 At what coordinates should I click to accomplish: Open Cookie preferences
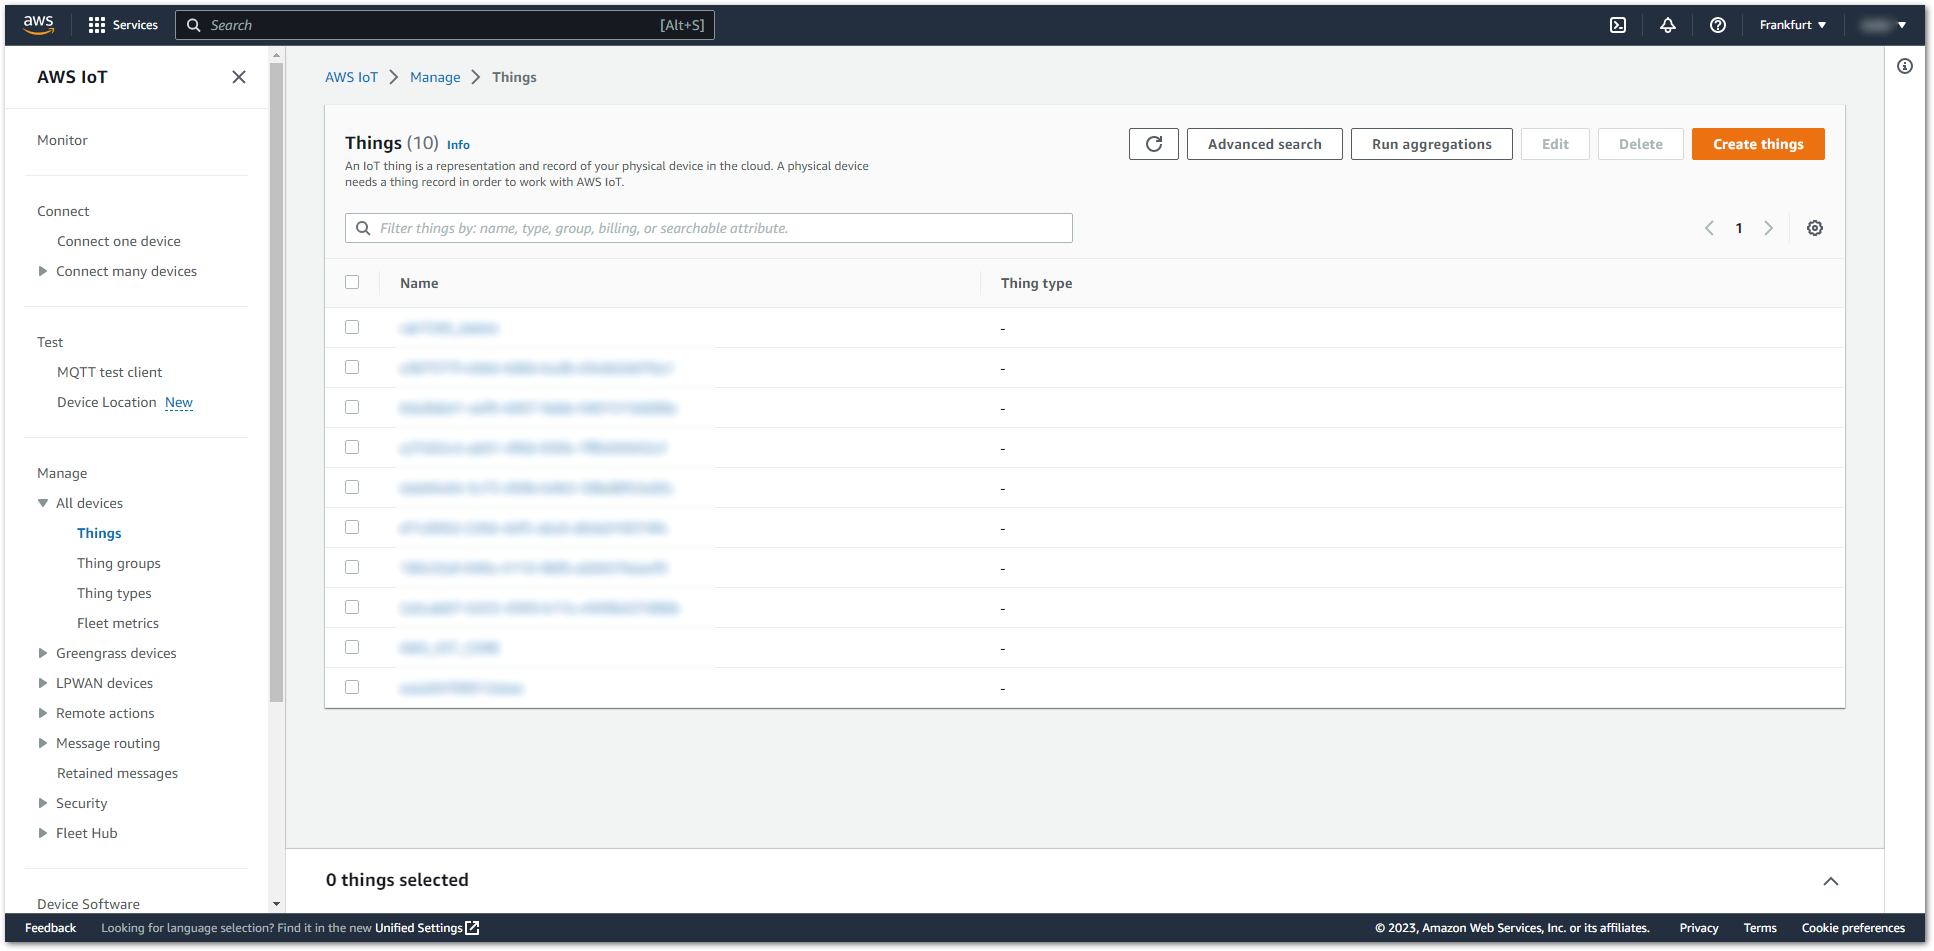tap(1853, 928)
